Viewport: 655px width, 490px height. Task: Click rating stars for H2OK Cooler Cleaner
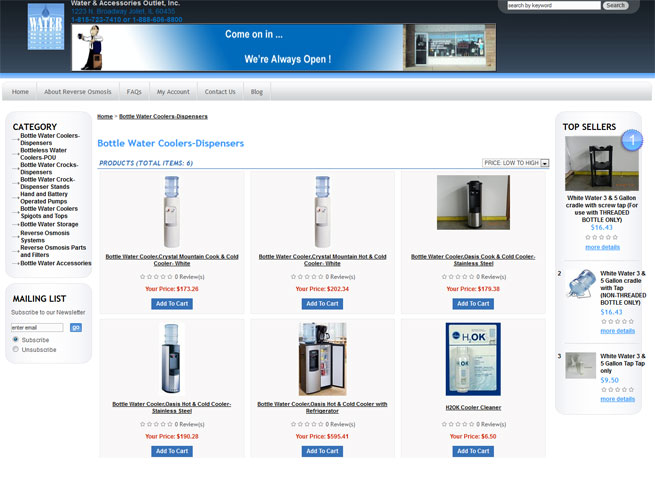coord(457,424)
